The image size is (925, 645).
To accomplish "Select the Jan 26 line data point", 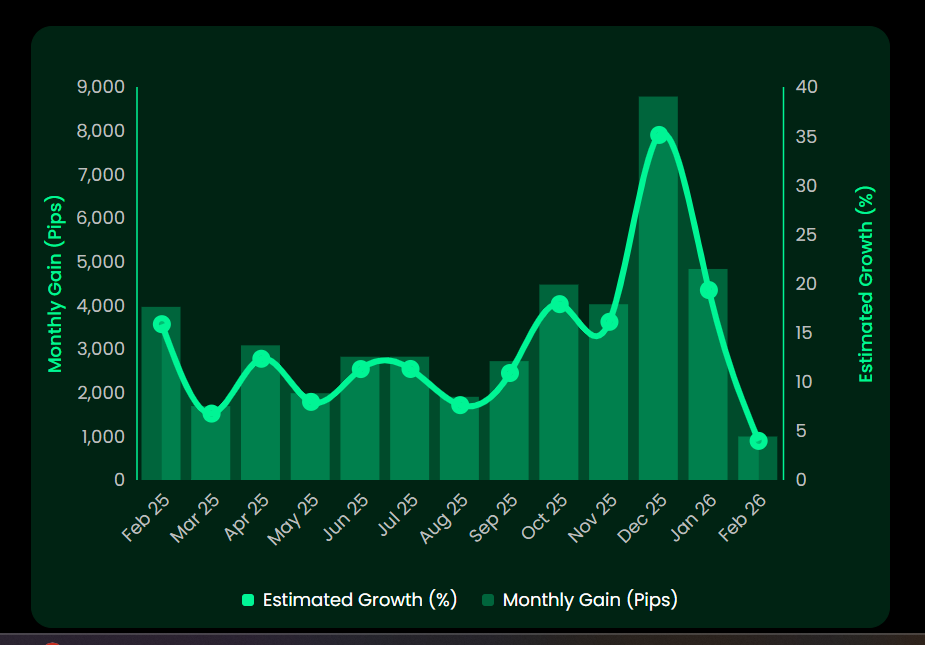I will (709, 290).
